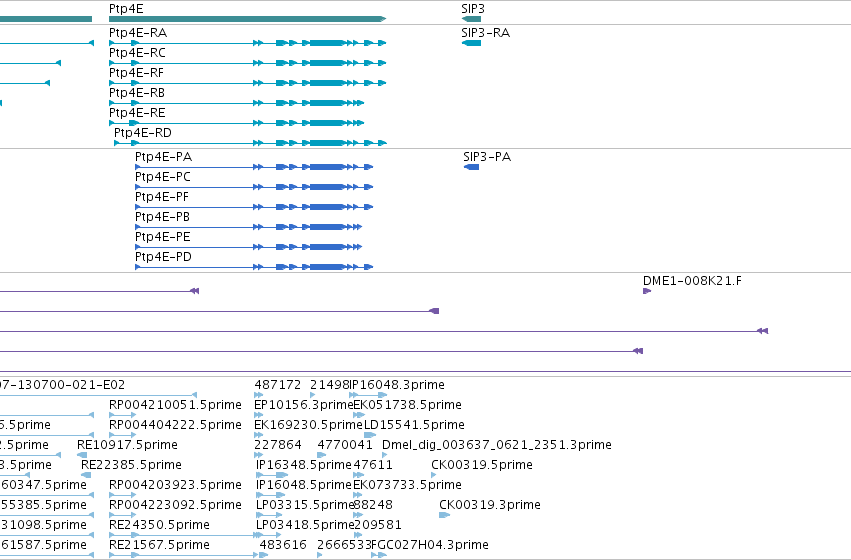851x560 pixels.
Task: Click the Ptp4E-PF protein label
Action: 162,197
